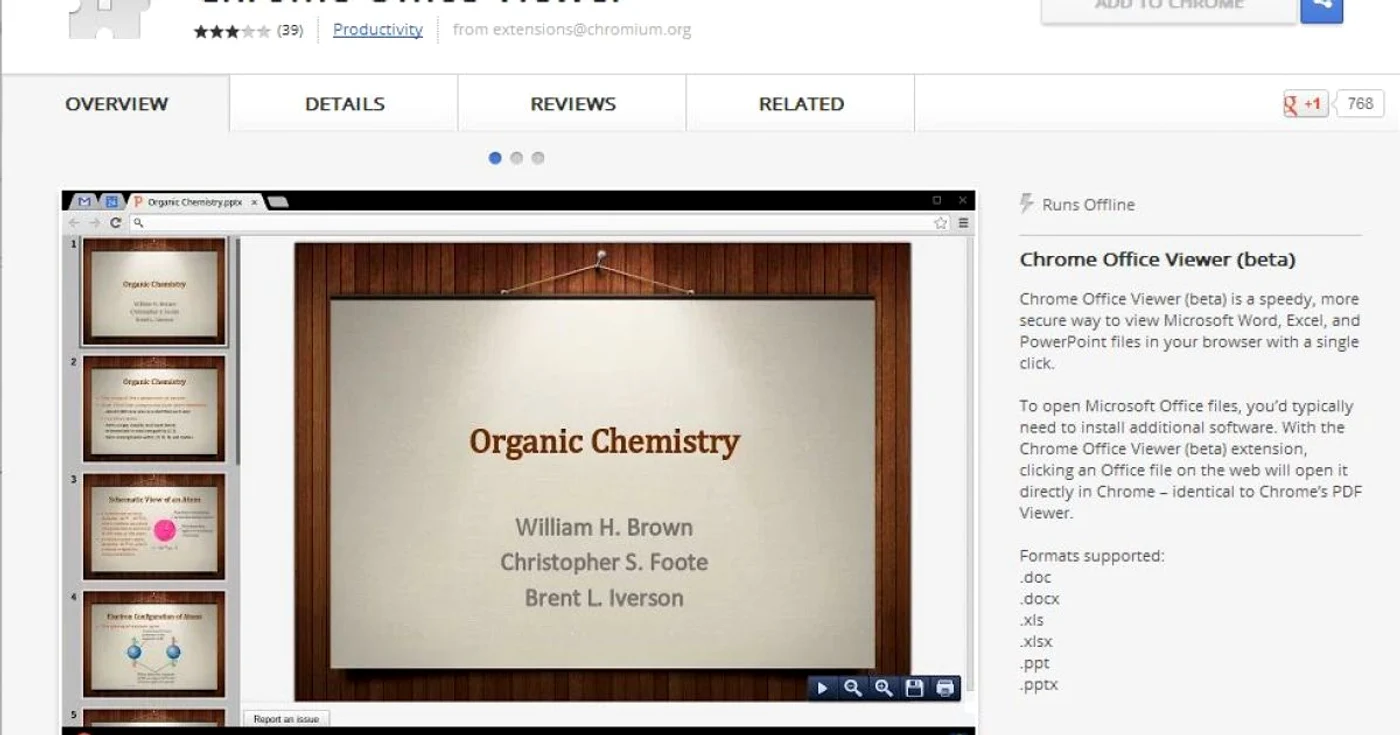
Task: Click the +1 count of 768
Action: coord(1359,104)
